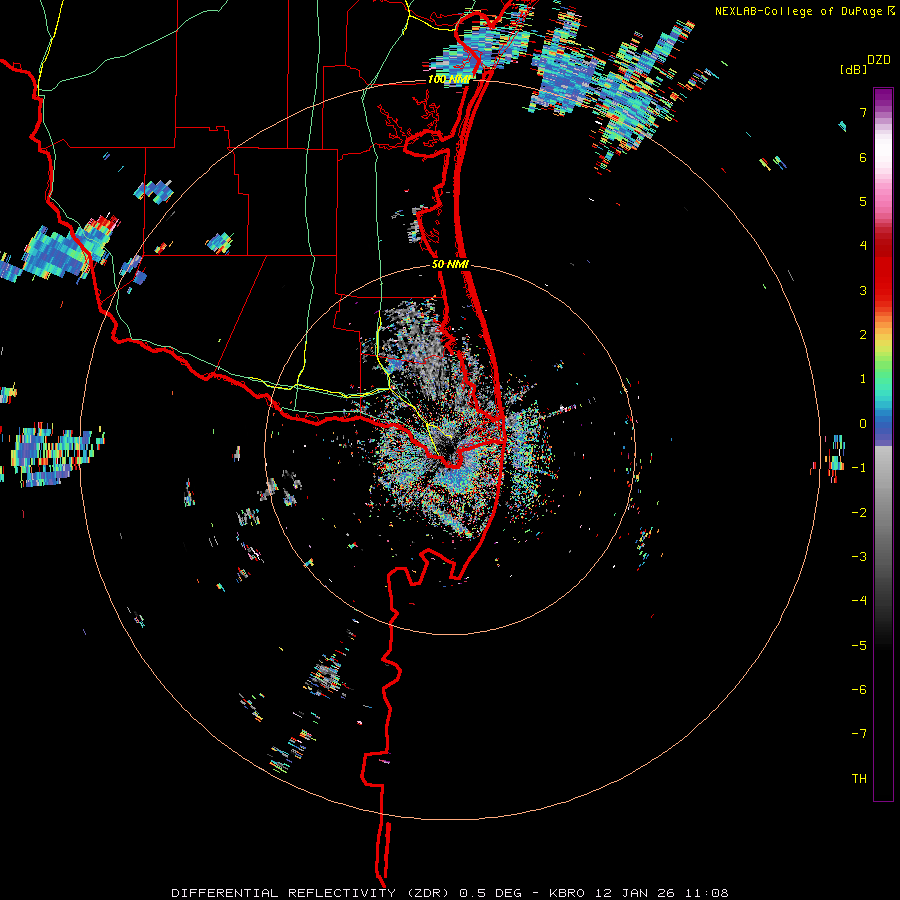Click the positive 7 value on the dB scale
This screenshot has height=900, width=900.
click(x=863, y=112)
